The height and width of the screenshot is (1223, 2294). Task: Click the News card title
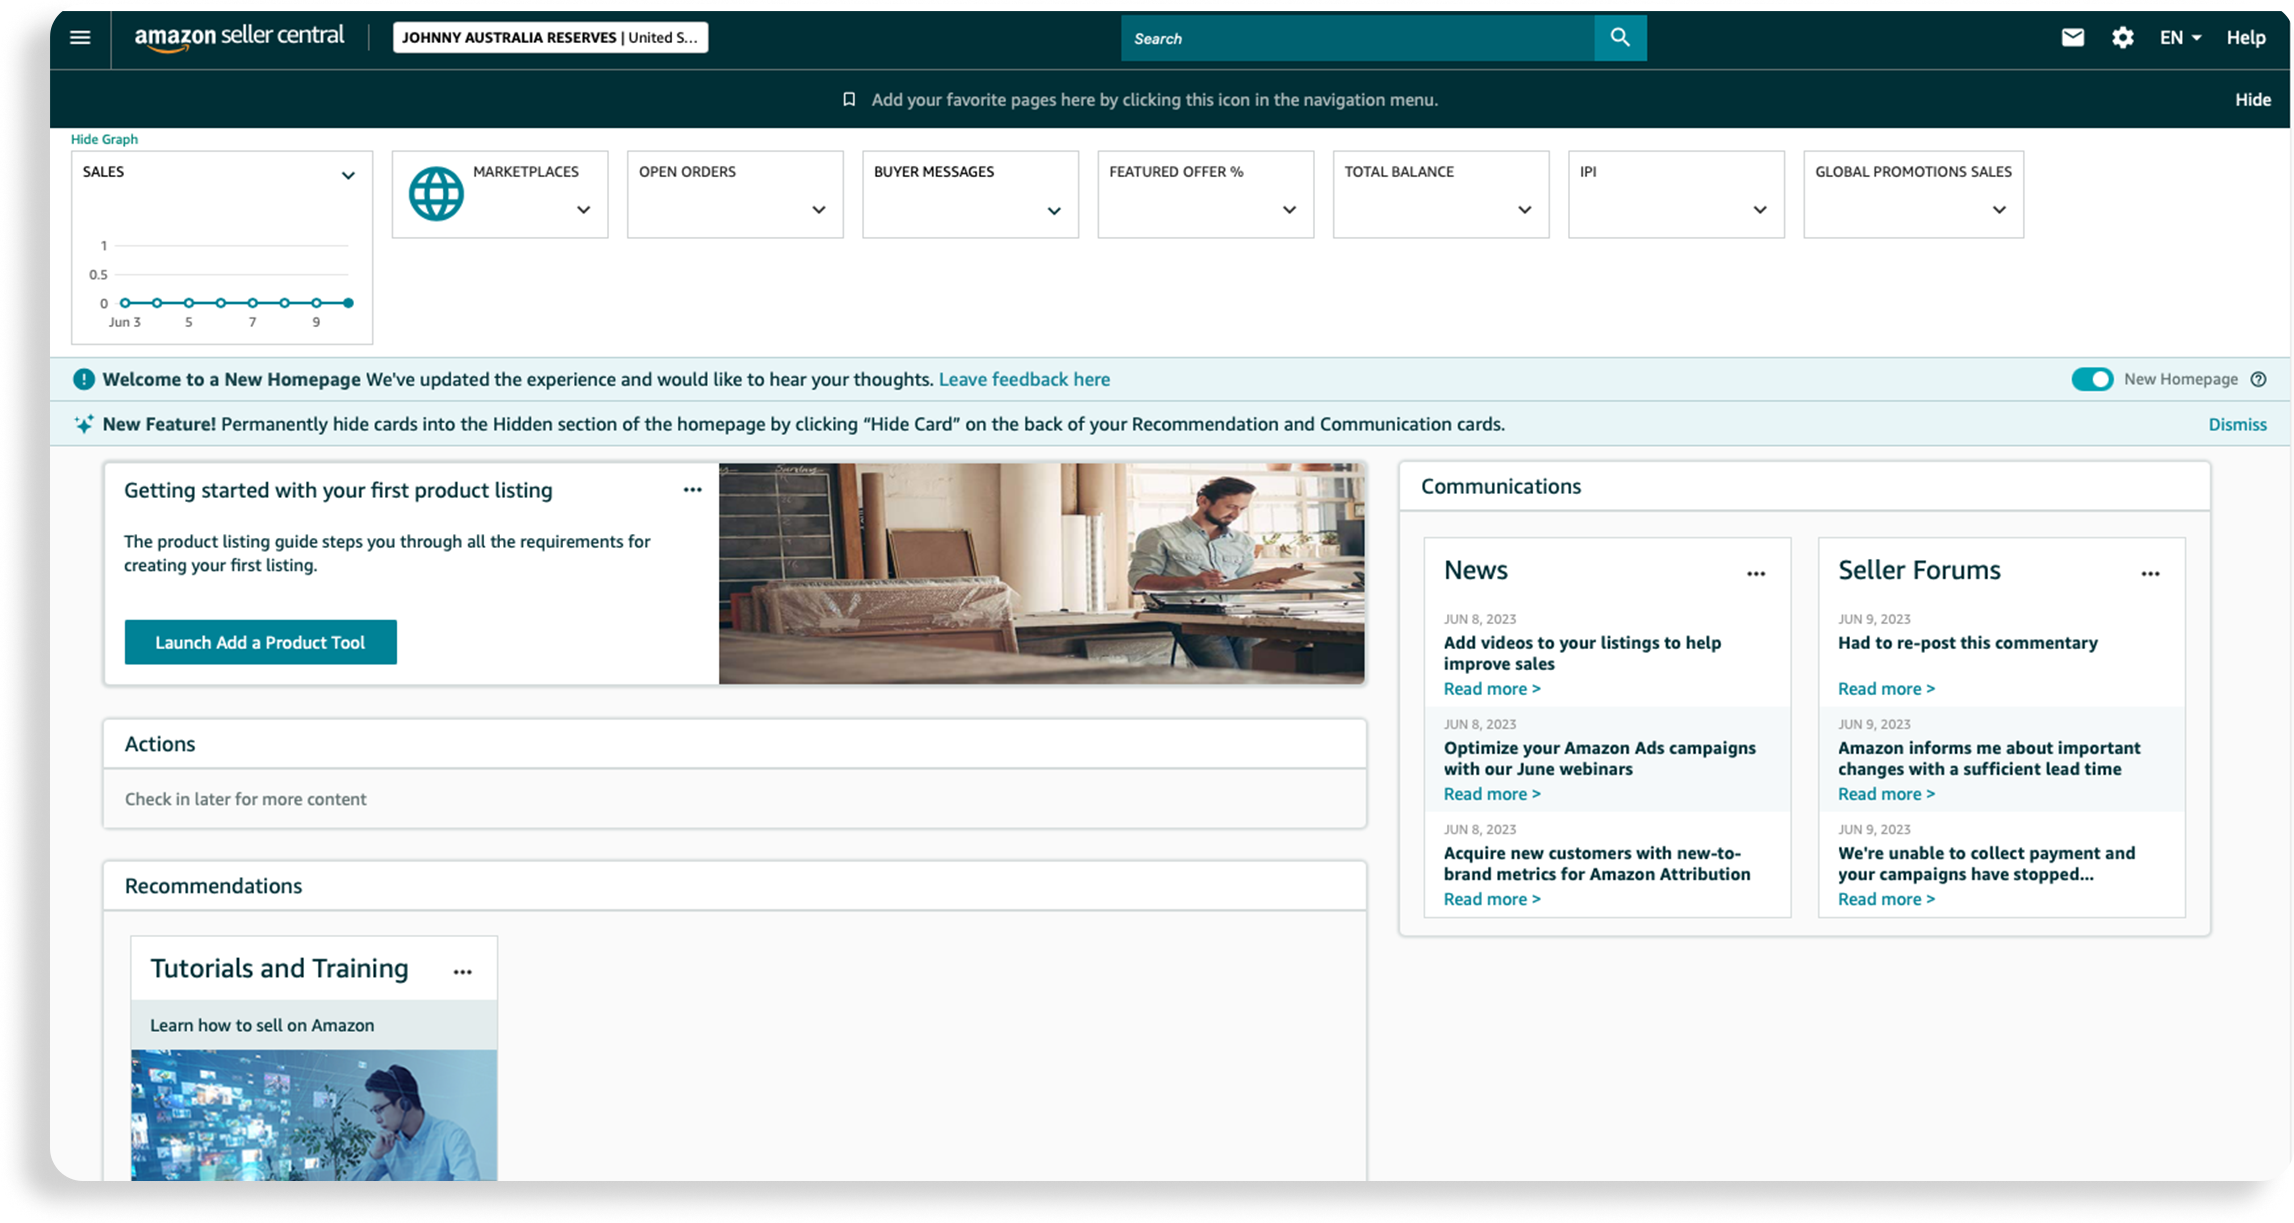click(1475, 570)
